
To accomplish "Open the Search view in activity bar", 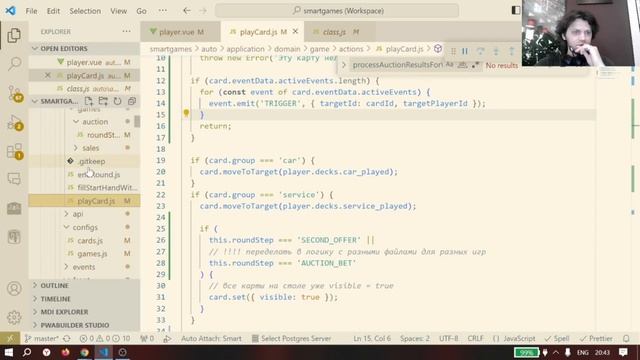I will [x=14, y=63].
